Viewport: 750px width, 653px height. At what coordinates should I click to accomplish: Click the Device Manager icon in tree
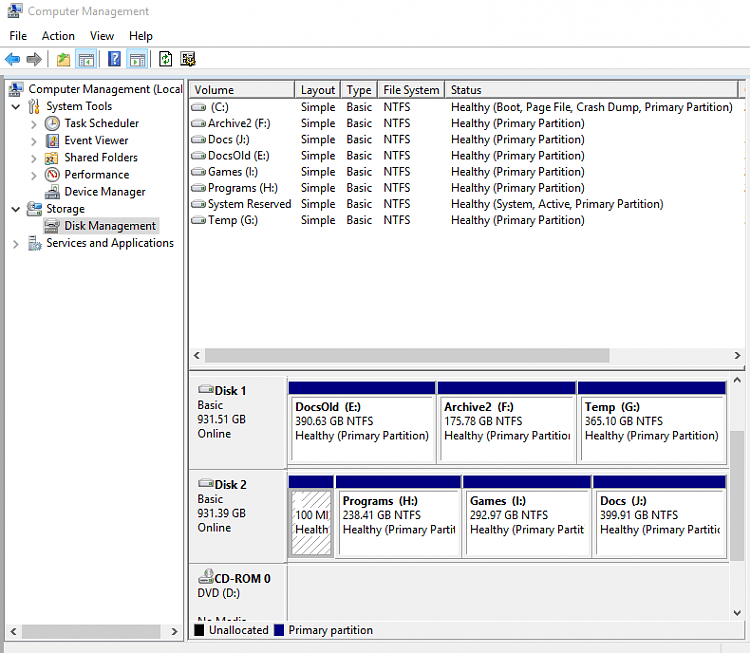click(x=52, y=192)
